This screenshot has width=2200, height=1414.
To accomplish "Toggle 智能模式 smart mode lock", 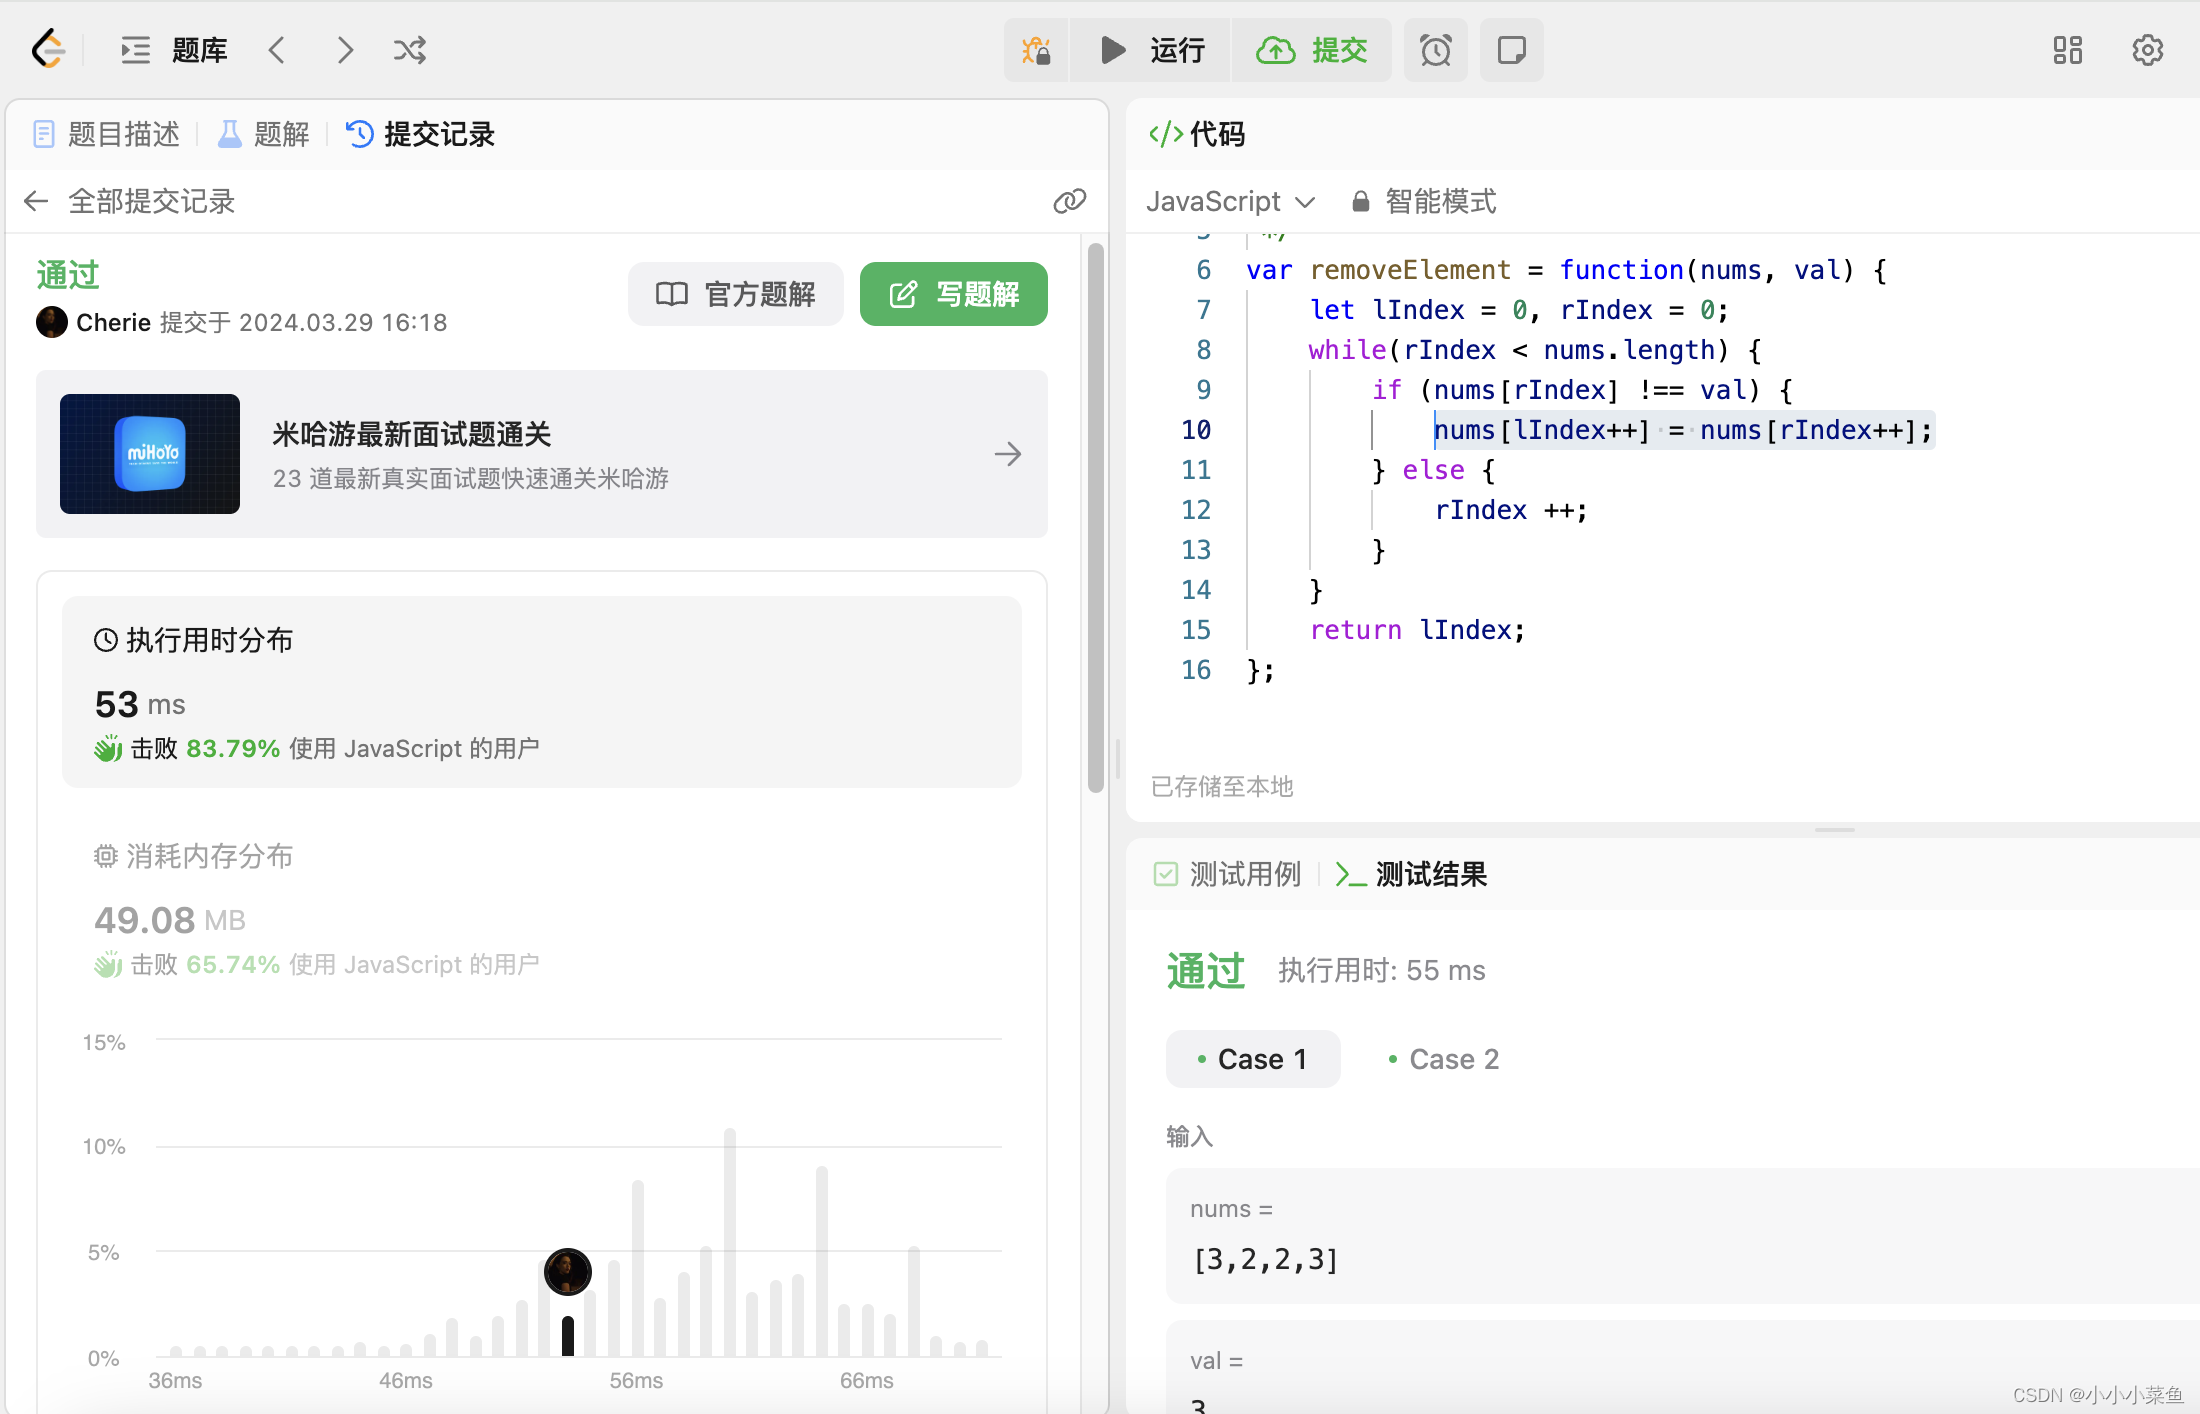I will point(1423,202).
